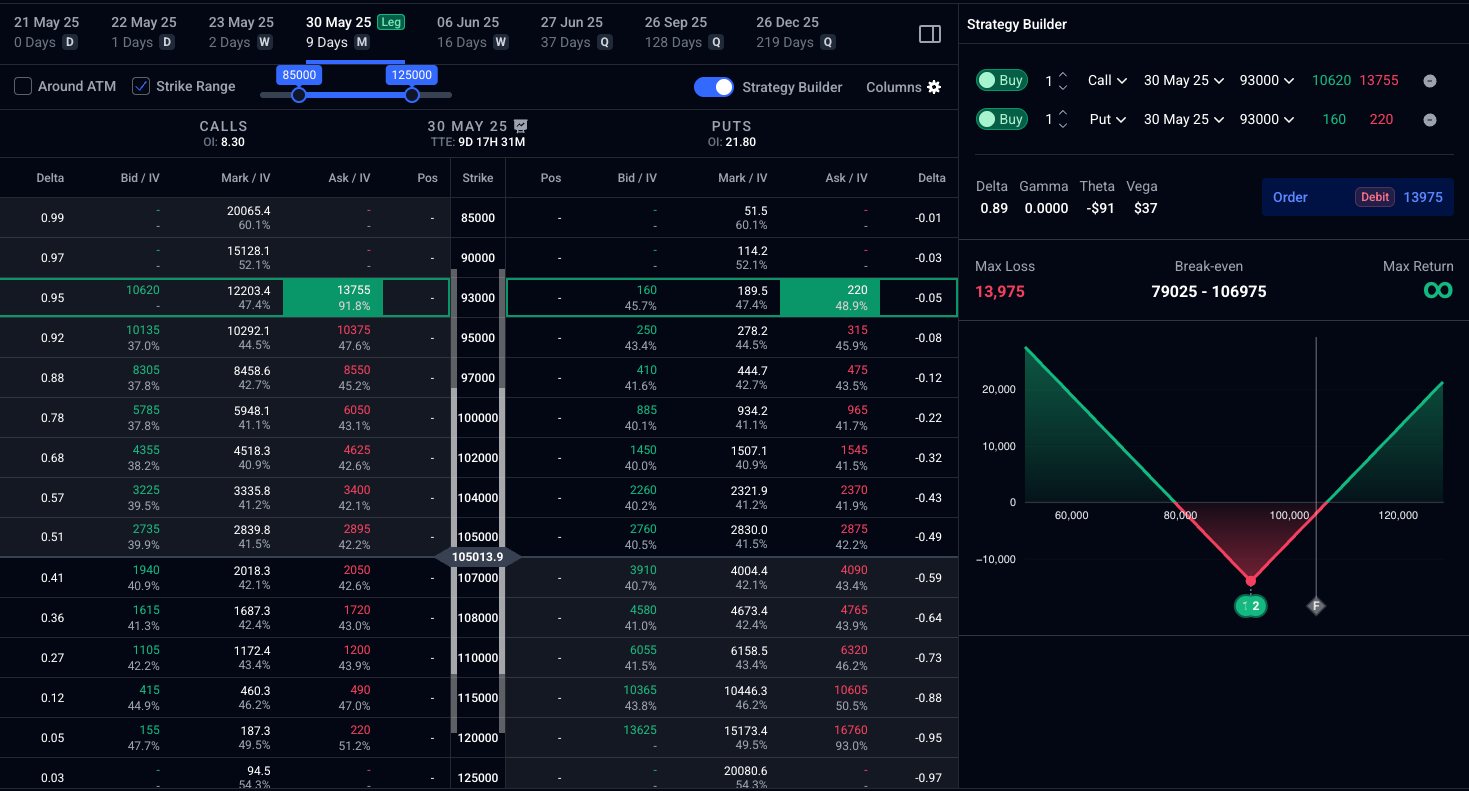Switch Call leg Buy toggle to Sell

tap(1001, 81)
